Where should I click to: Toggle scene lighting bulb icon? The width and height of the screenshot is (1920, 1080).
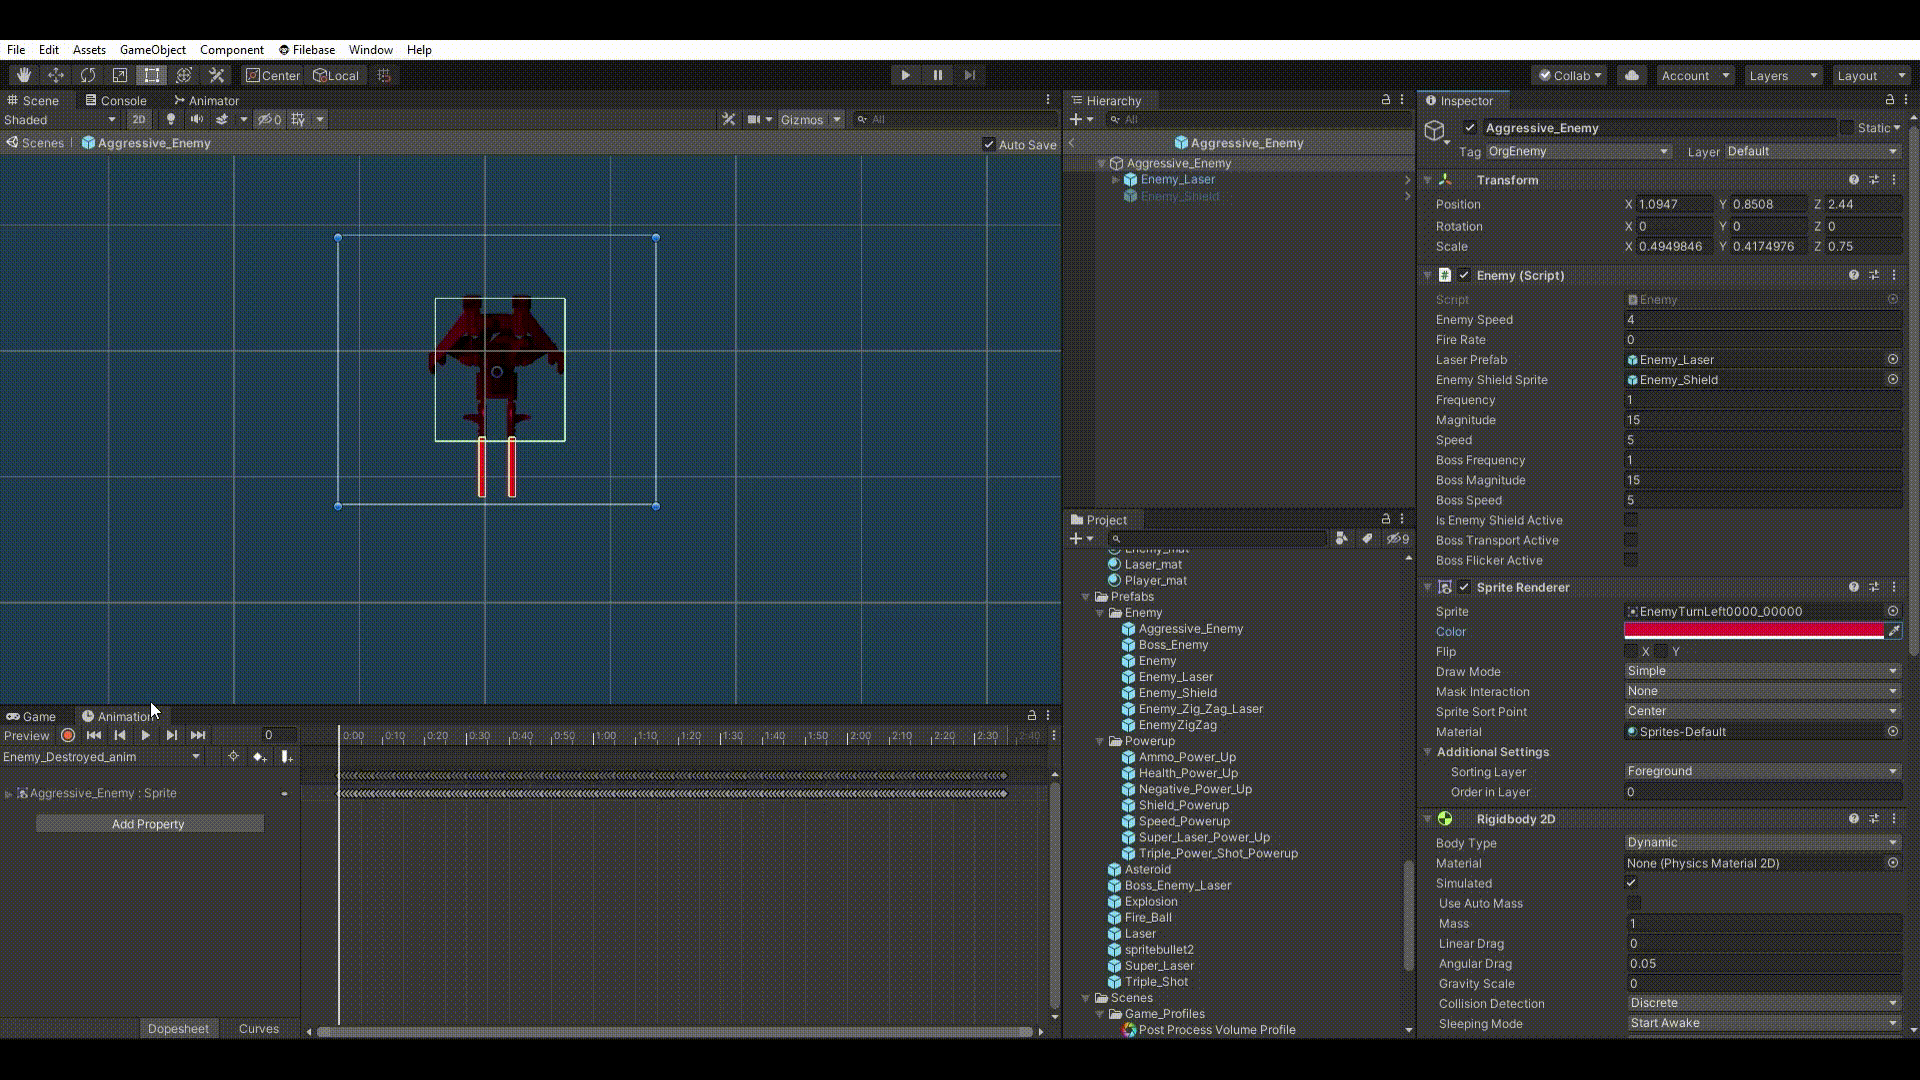(x=171, y=119)
